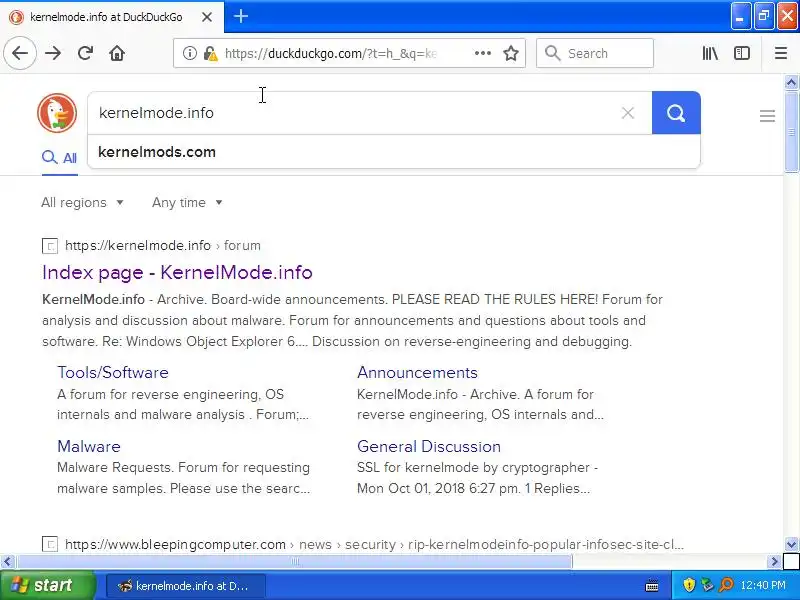Click the bleepingcomputer.com result URL
This screenshot has width=800, height=600.
(x=374, y=544)
